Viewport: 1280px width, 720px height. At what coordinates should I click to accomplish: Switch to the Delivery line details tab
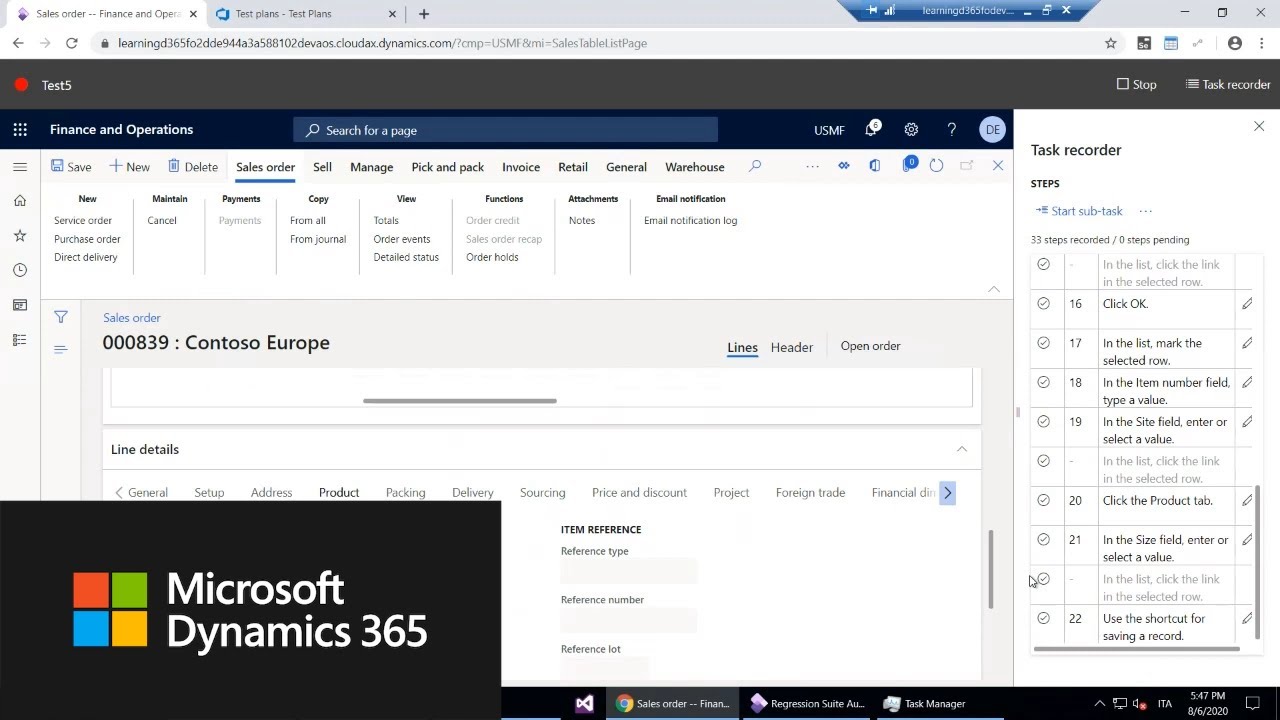(x=472, y=493)
